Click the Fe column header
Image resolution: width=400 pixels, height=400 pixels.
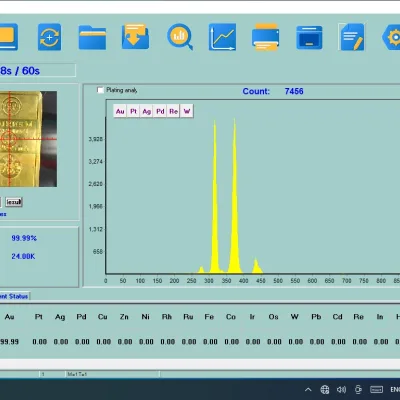pyautogui.click(x=209, y=317)
